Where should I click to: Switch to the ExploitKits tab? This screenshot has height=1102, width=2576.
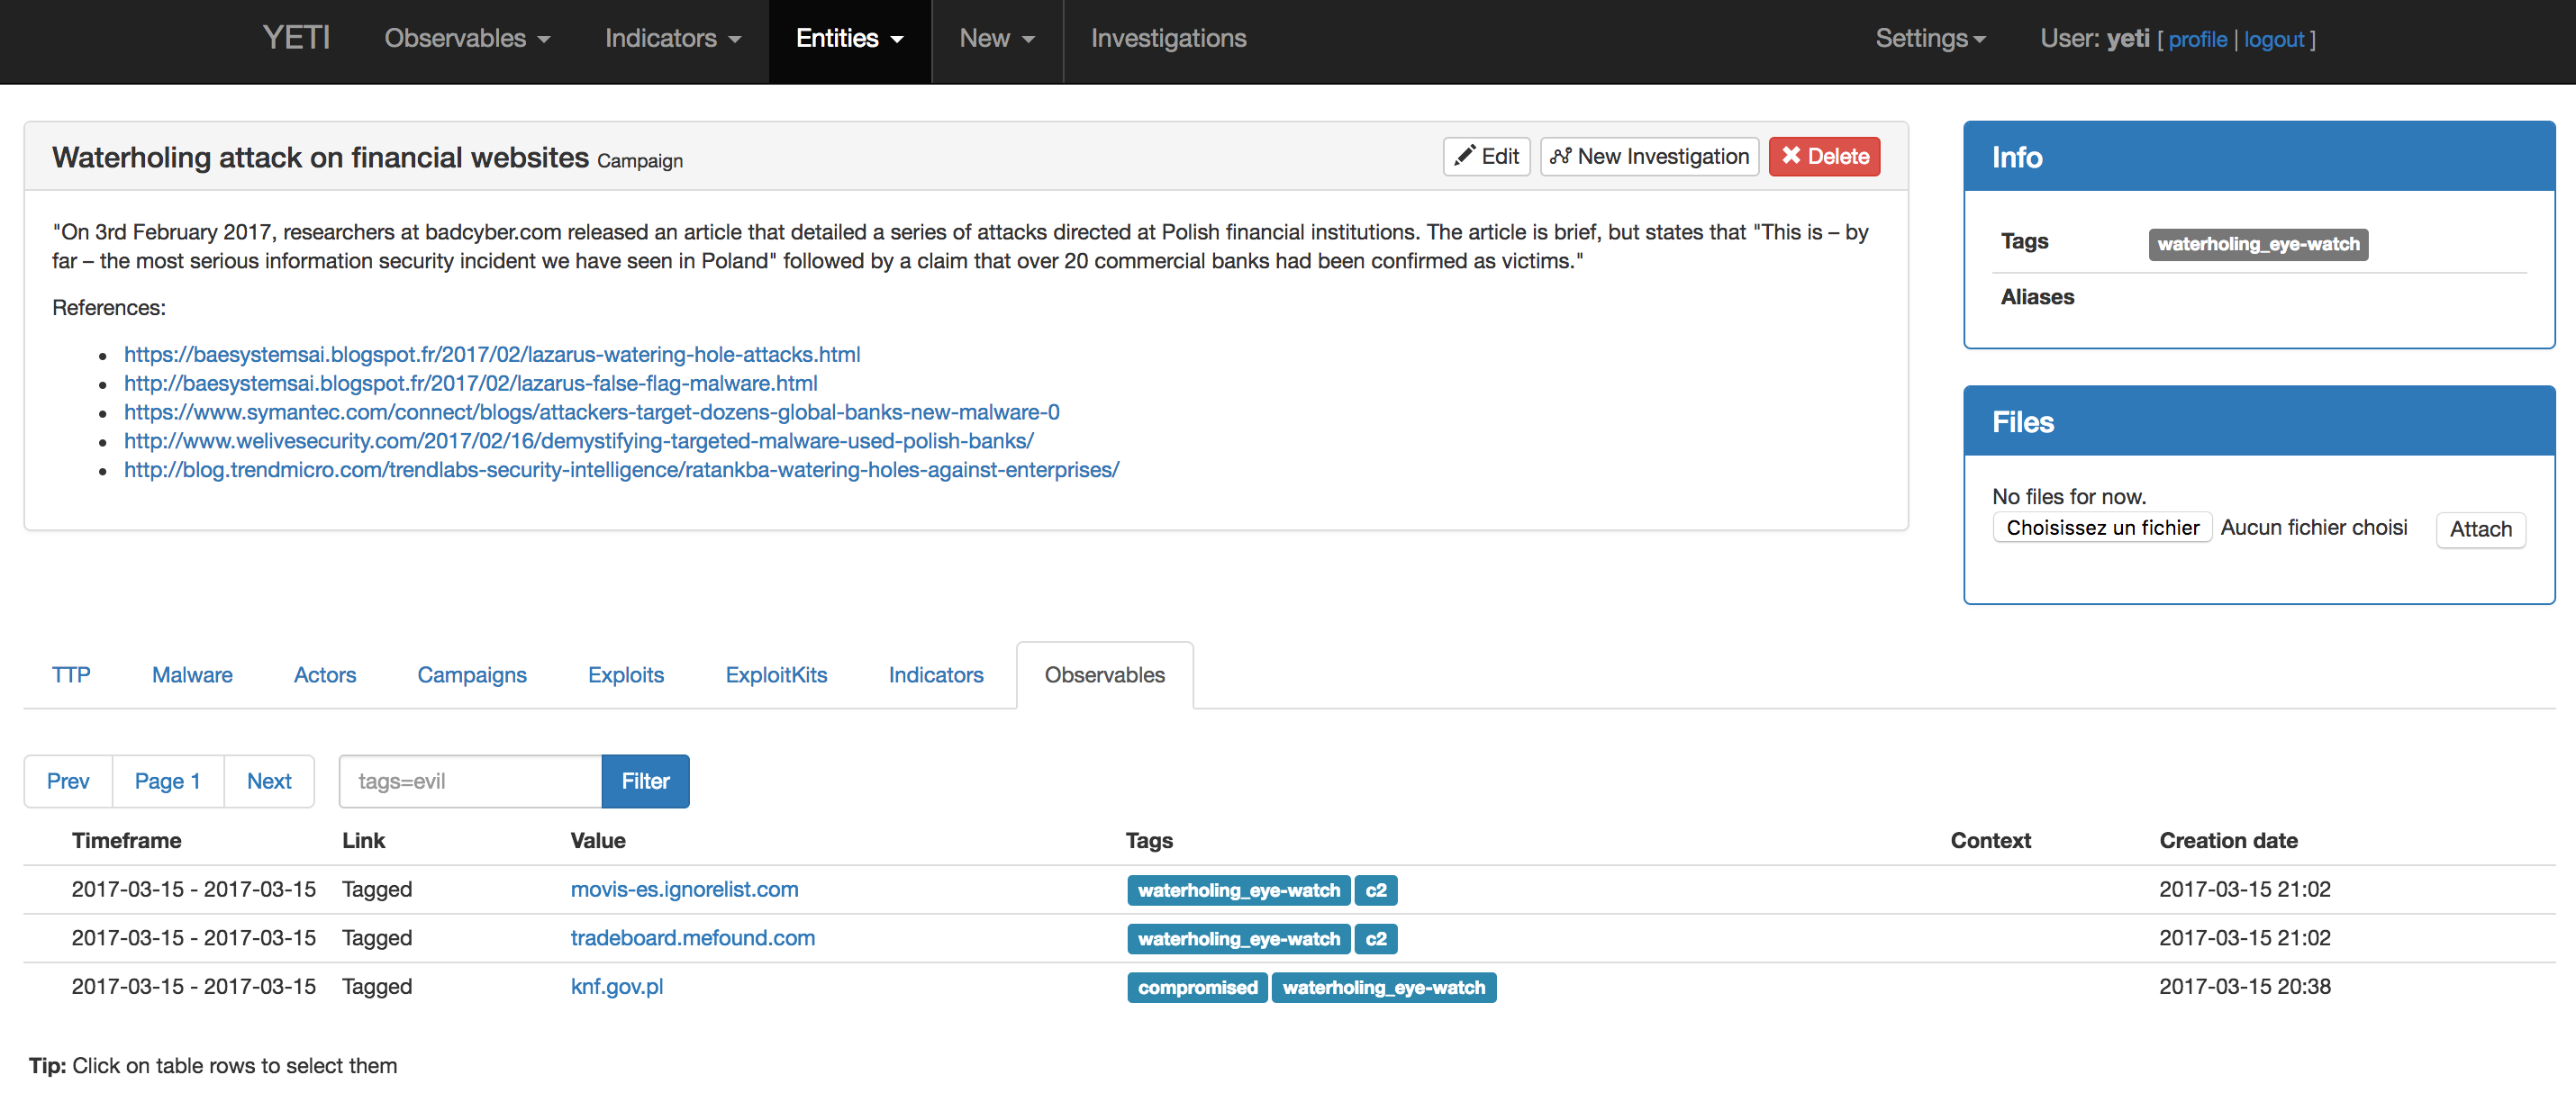[776, 675]
